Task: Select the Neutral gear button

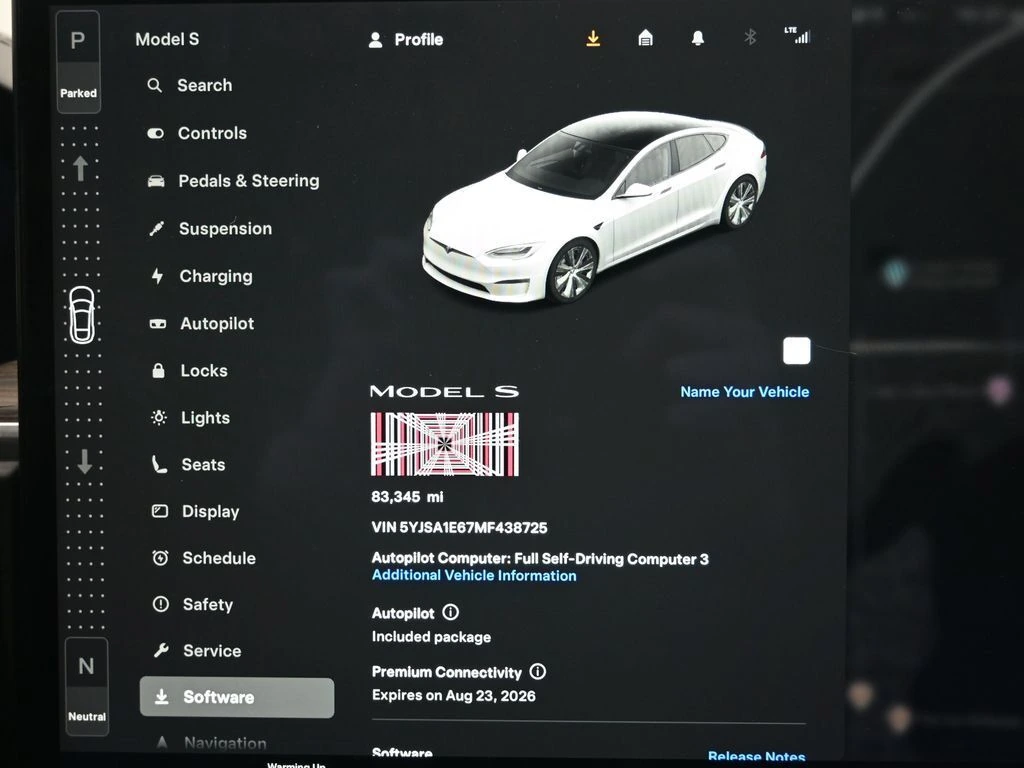Action: point(86,686)
